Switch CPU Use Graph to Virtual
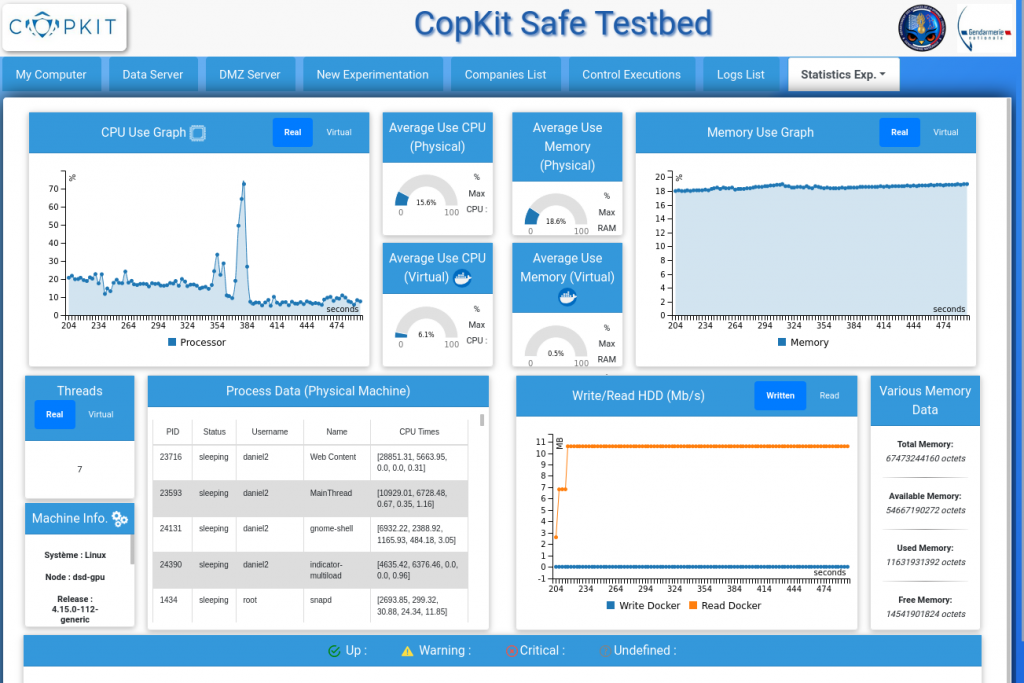Screen dimensions: 1024x683 tap(339, 133)
